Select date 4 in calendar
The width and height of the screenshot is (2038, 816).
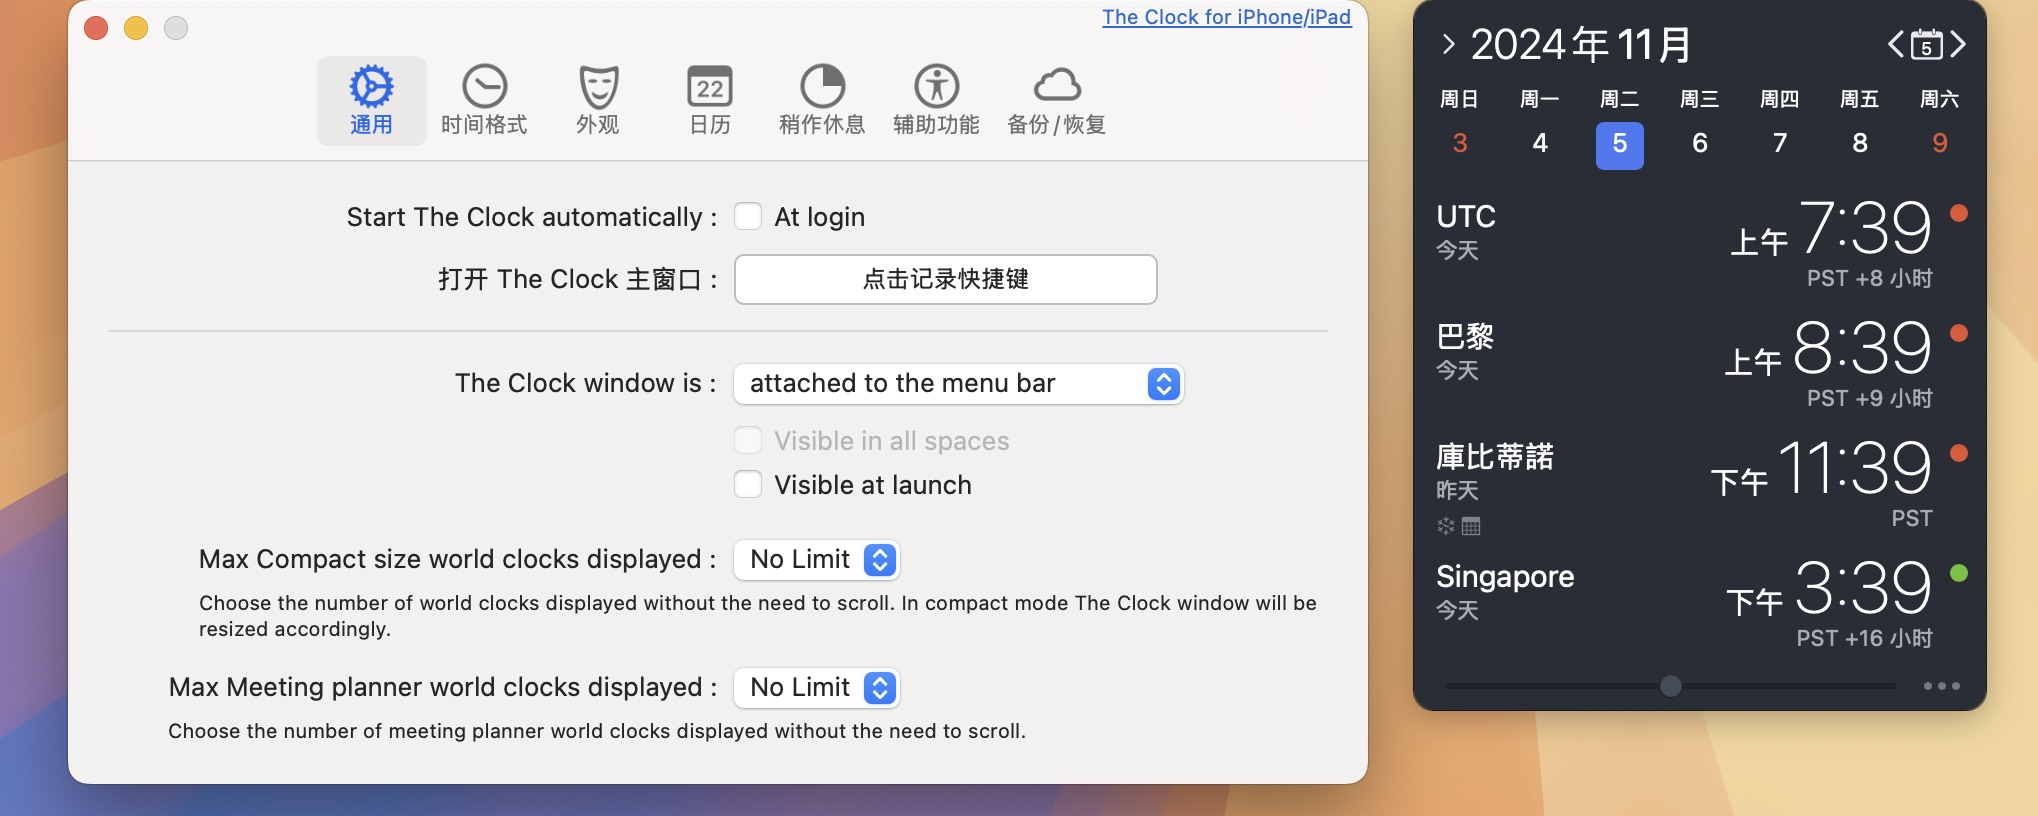1540,144
